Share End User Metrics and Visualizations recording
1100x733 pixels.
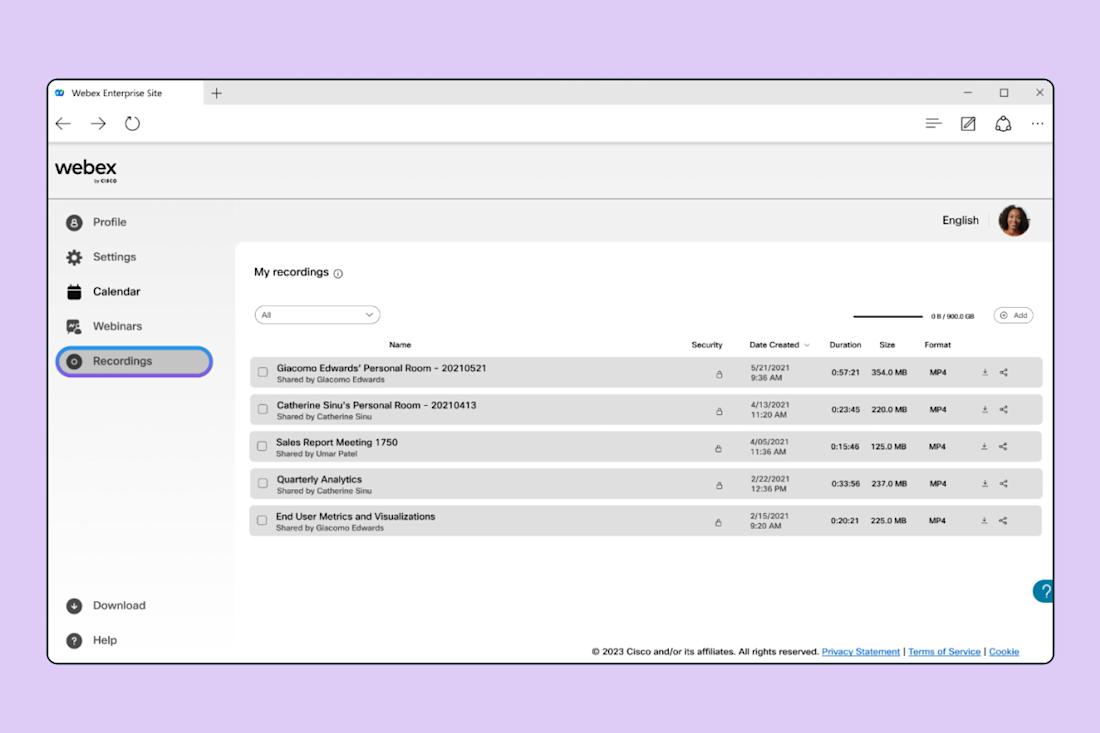1003,520
